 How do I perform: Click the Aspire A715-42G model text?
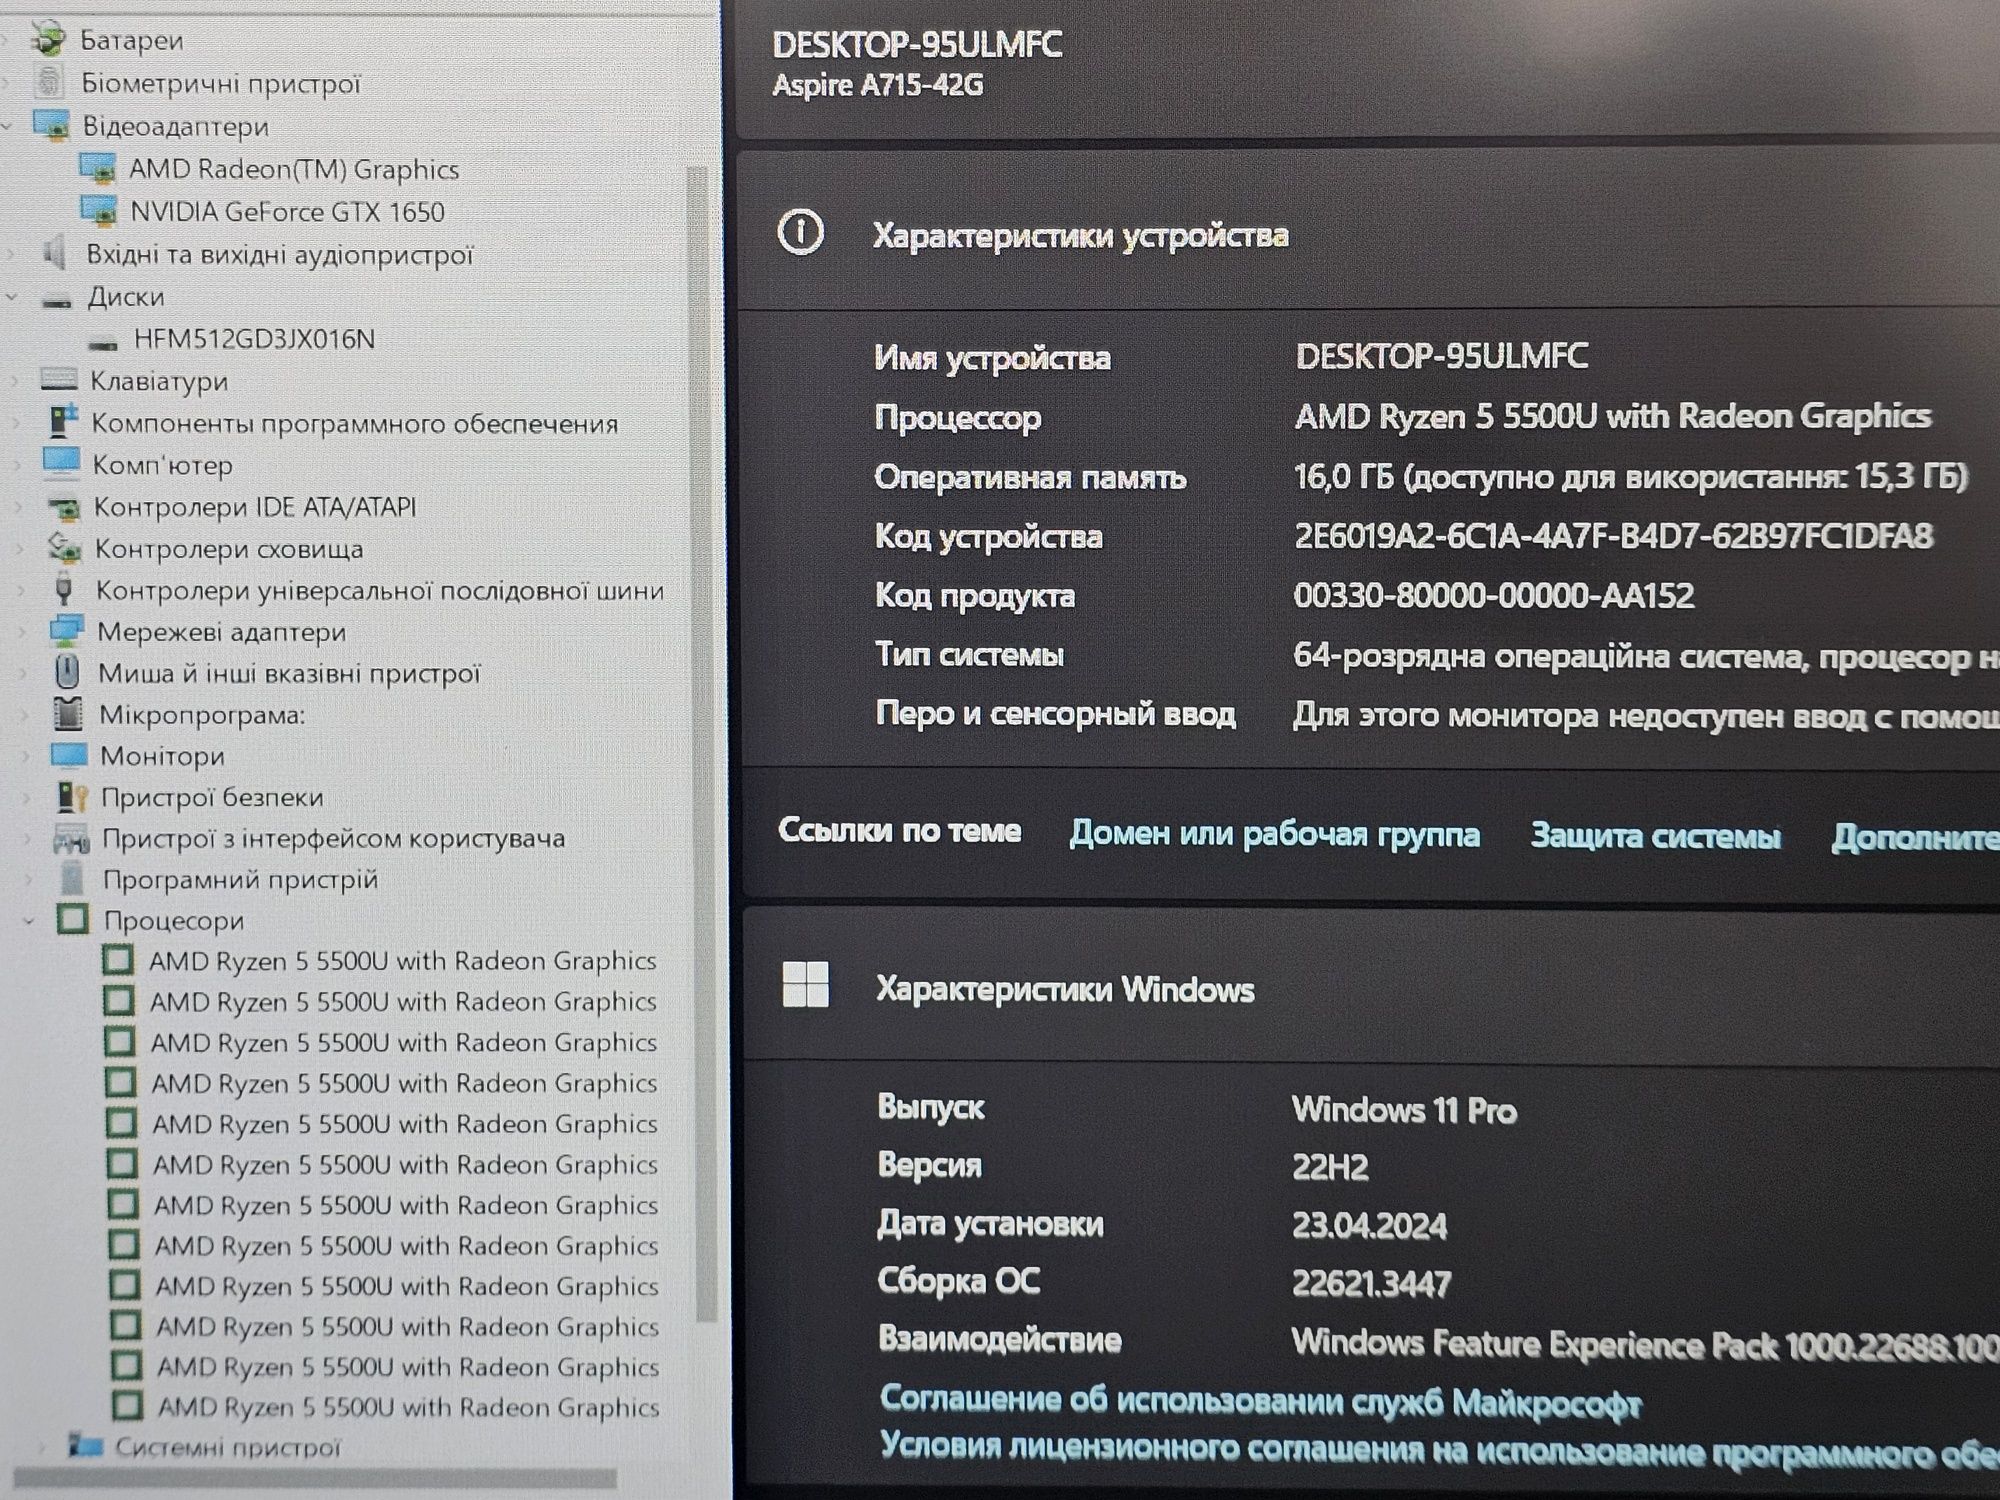click(877, 85)
